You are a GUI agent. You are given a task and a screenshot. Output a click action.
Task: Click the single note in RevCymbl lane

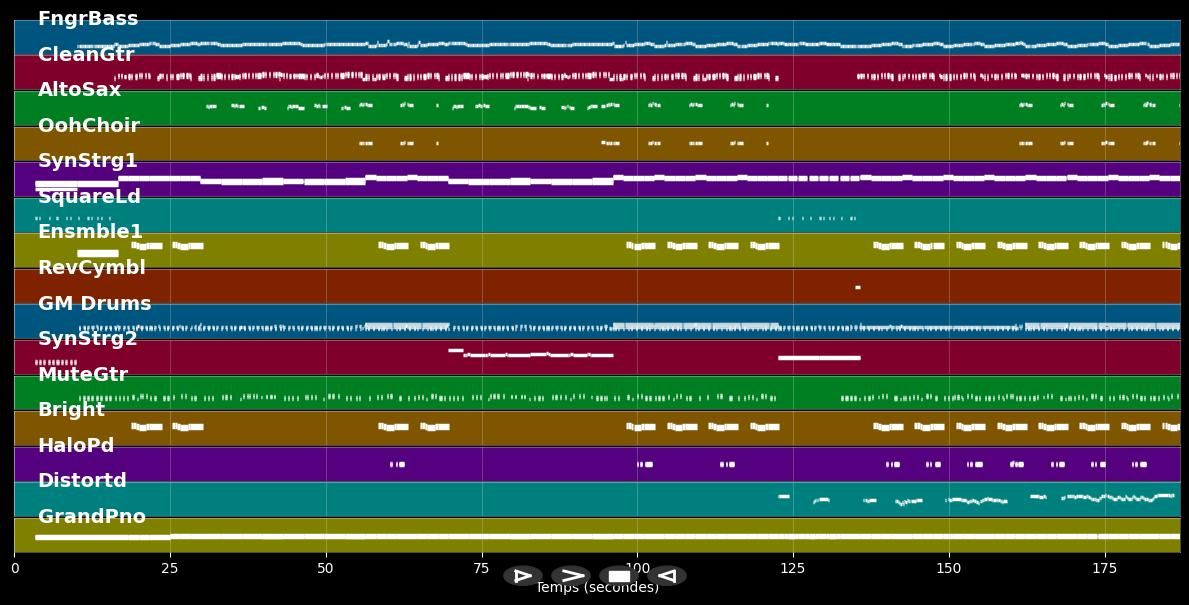pyautogui.click(x=857, y=287)
